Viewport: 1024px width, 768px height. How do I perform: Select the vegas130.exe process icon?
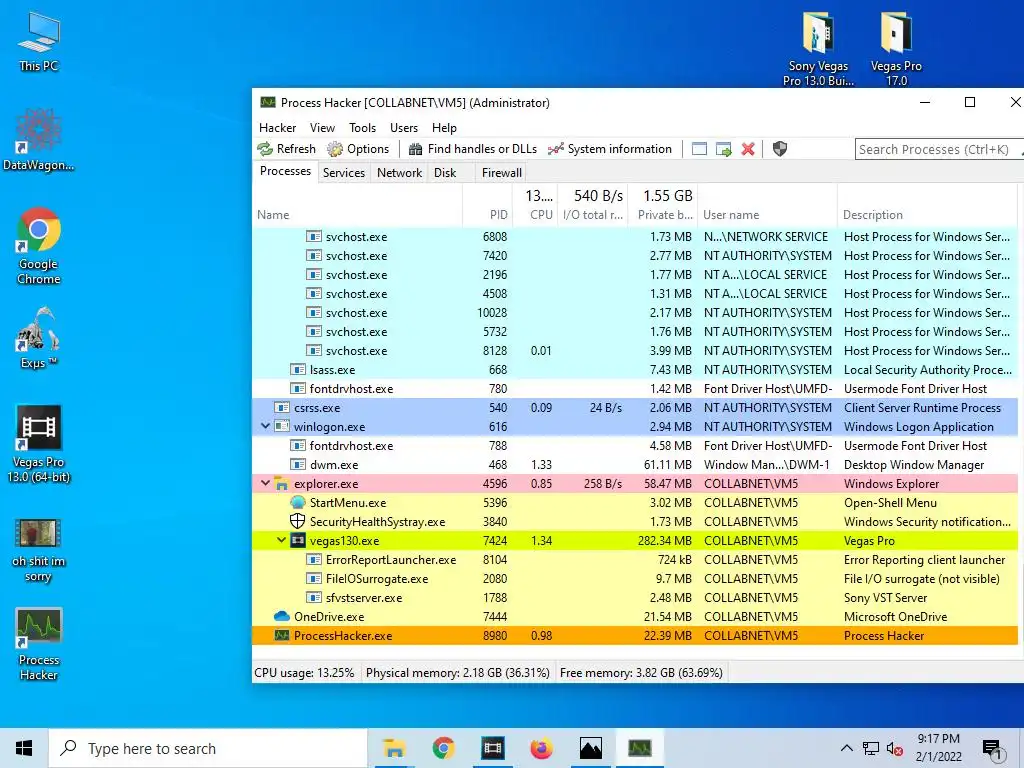coord(298,540)
